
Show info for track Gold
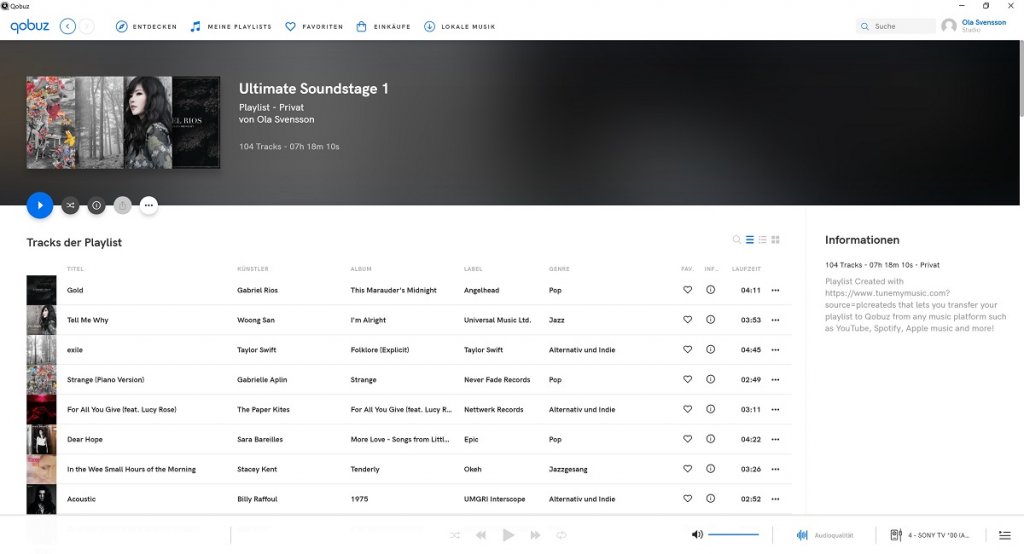pos(711,289)
